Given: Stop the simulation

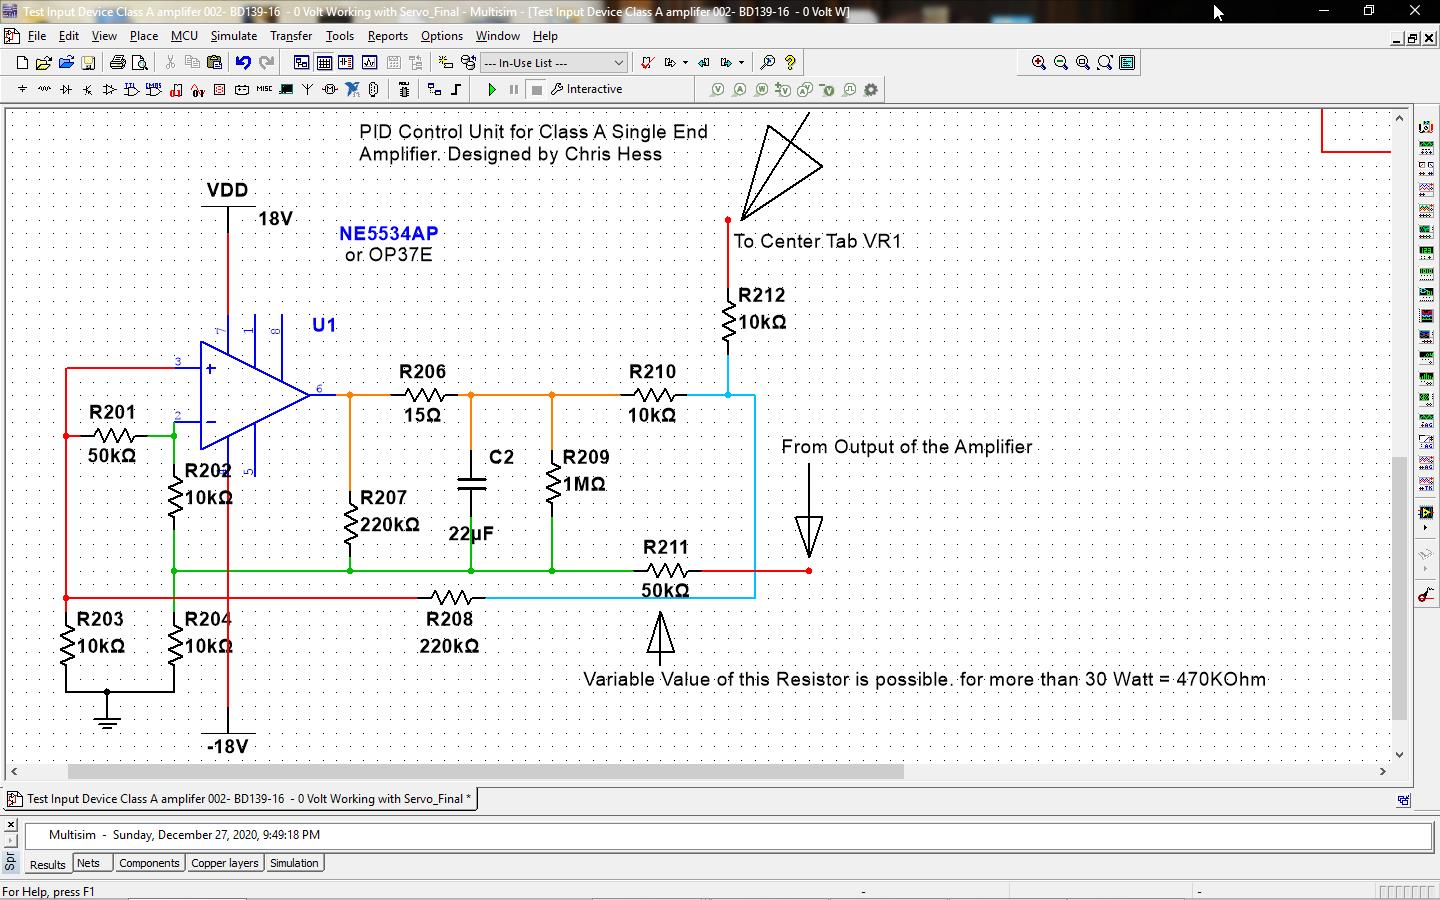Looking at the screenshot, I should pos(537,89).
